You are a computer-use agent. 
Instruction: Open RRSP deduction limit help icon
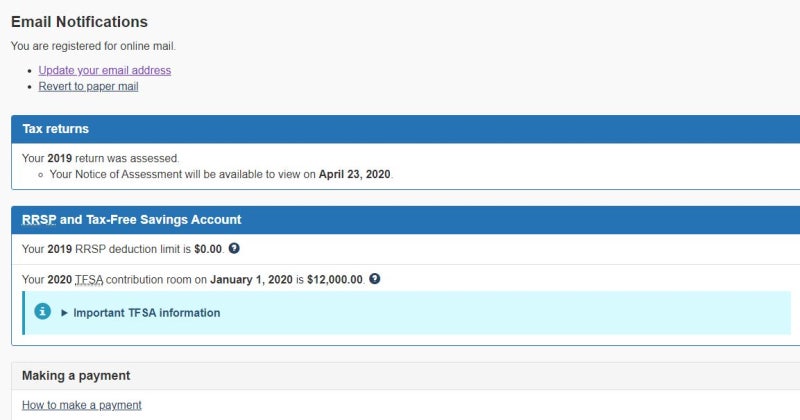tap(234, 249)
